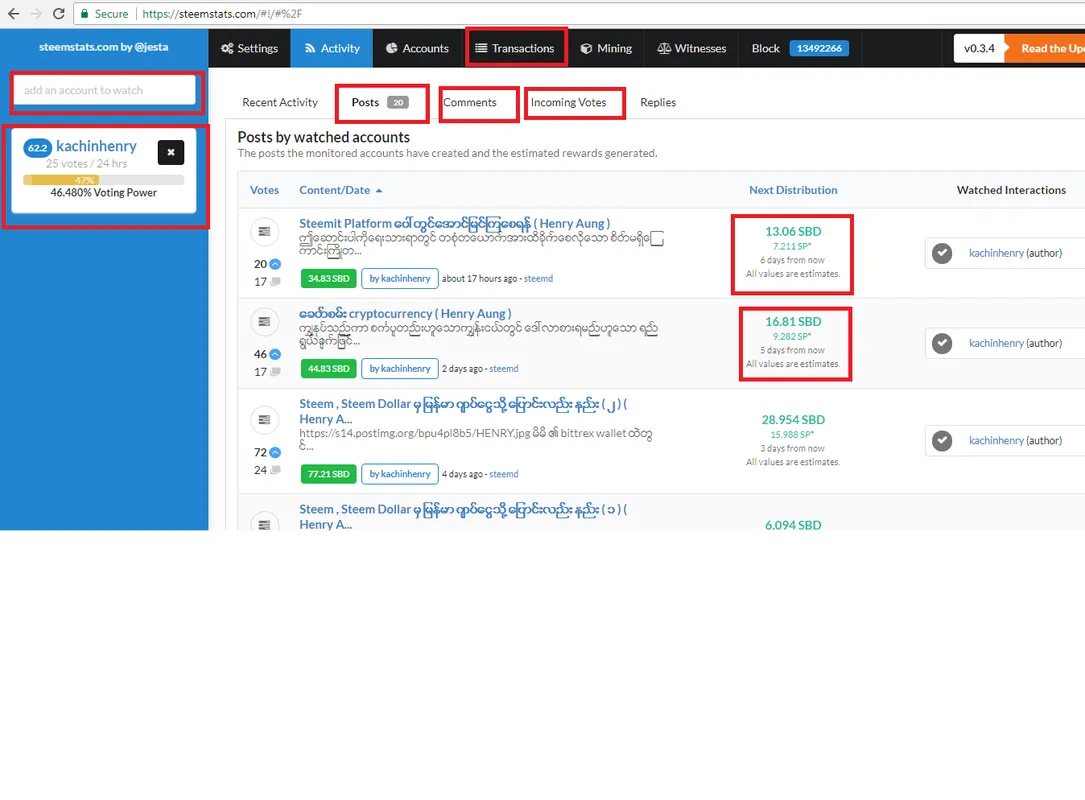Reload the page with refresh icon
Image resolution: width=1085 pixels, height=800 pixels.
click(x=59, y=14)
